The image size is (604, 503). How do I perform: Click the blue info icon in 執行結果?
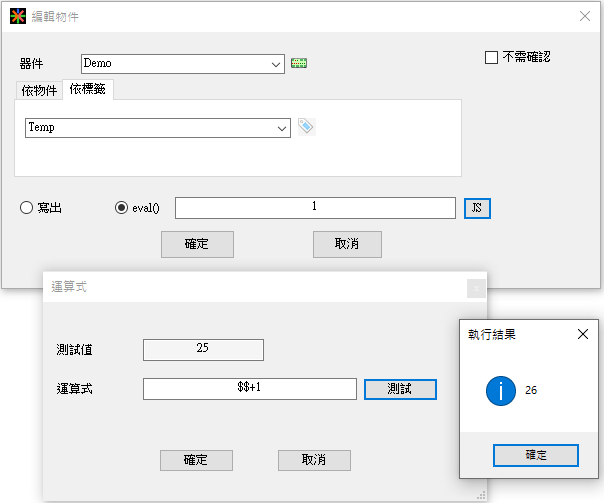(501, 391)
